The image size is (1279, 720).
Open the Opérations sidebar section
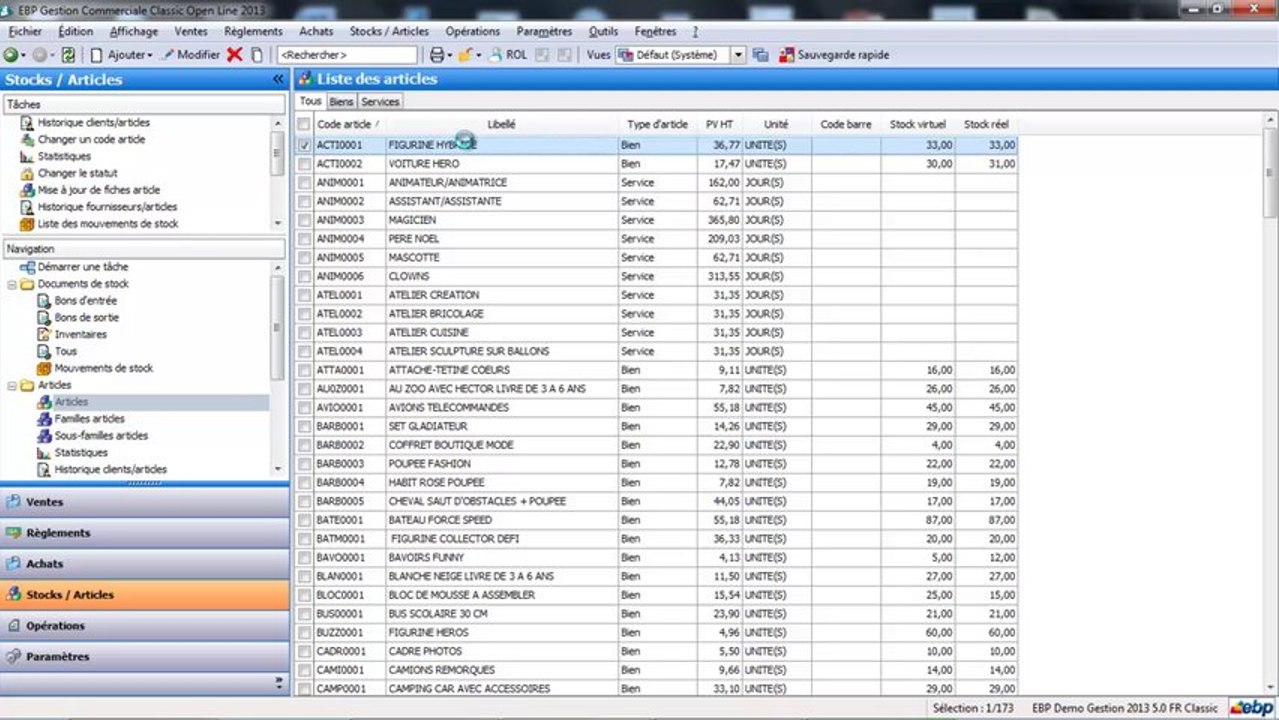coord(145,626)
